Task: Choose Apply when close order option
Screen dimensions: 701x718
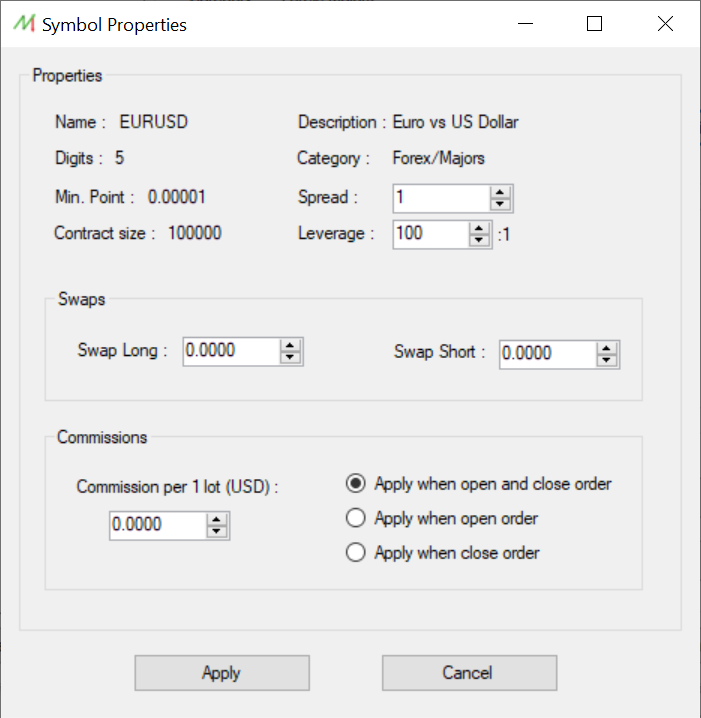Action: tap(443, 553)
